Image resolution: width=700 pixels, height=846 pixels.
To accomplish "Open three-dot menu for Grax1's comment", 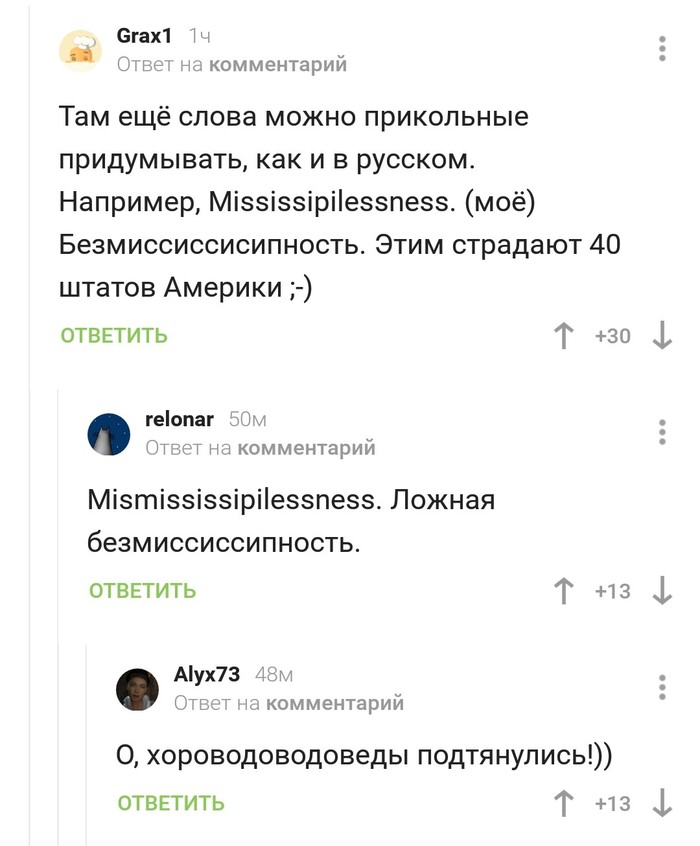I will 662,49.
